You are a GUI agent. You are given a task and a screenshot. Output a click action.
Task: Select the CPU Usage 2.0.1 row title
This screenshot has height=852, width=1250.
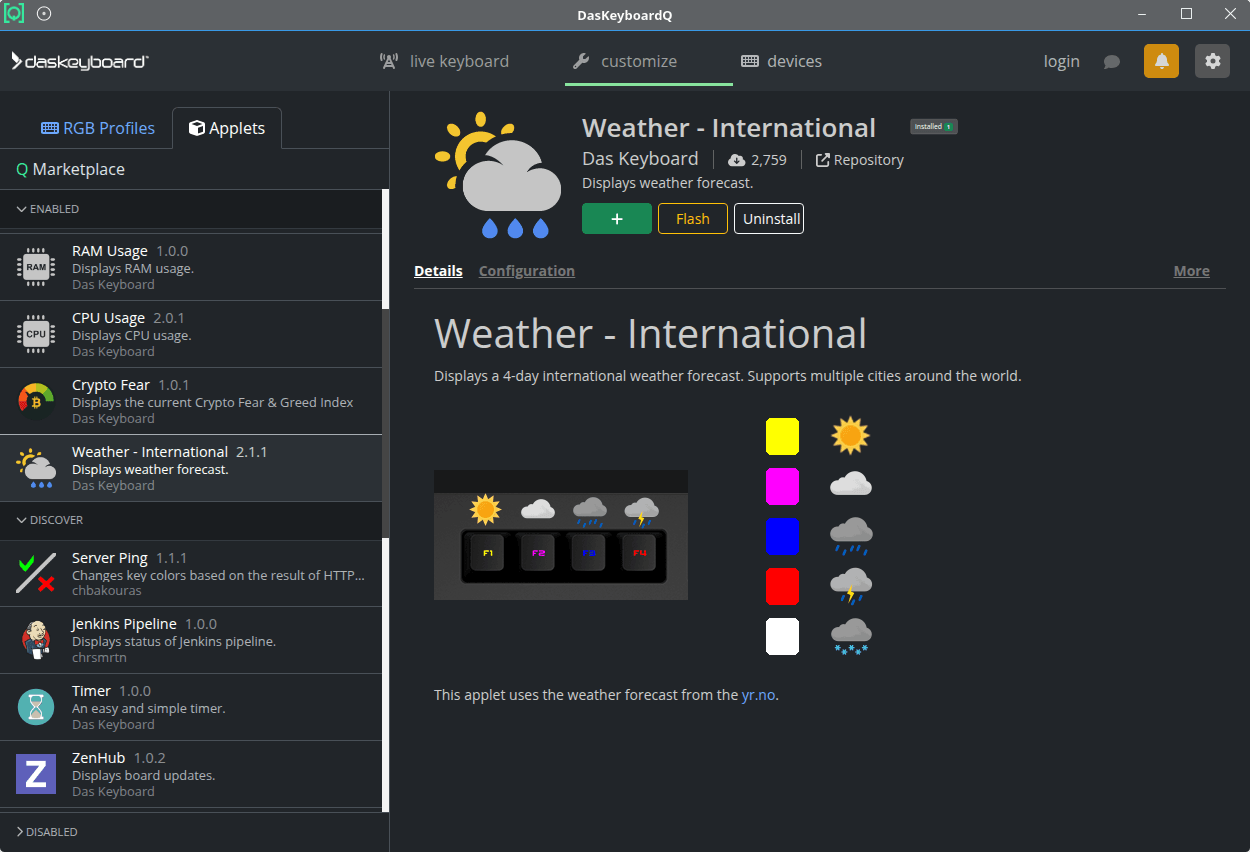(x=128, y=318)
